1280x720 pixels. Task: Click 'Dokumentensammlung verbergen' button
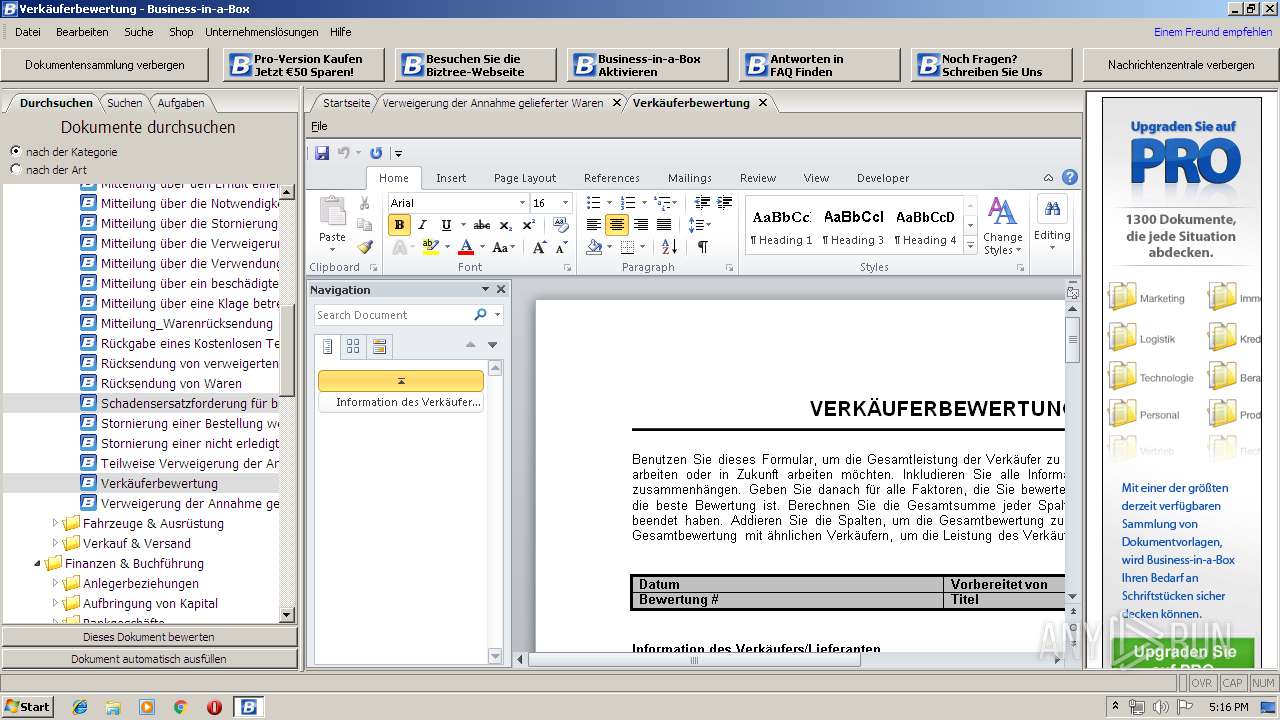105,65
